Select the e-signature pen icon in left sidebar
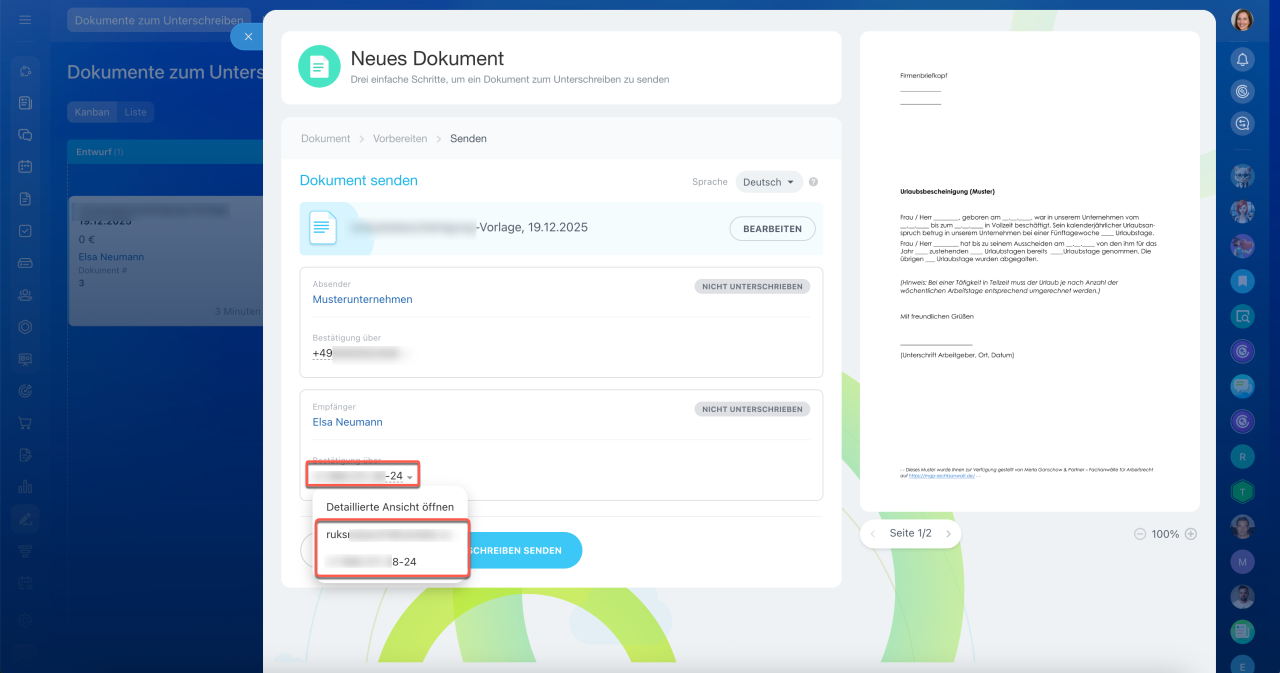The image size is (1280, 673). tap(25, 518)
